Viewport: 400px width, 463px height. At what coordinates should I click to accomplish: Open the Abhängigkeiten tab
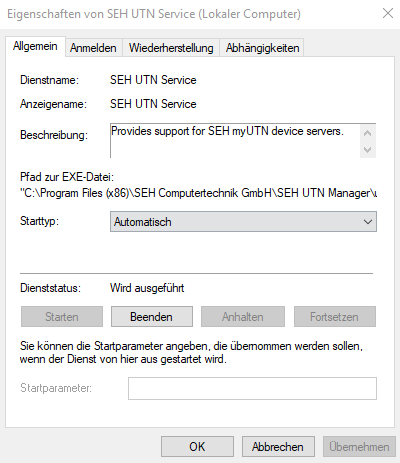[x=262, y=48]
